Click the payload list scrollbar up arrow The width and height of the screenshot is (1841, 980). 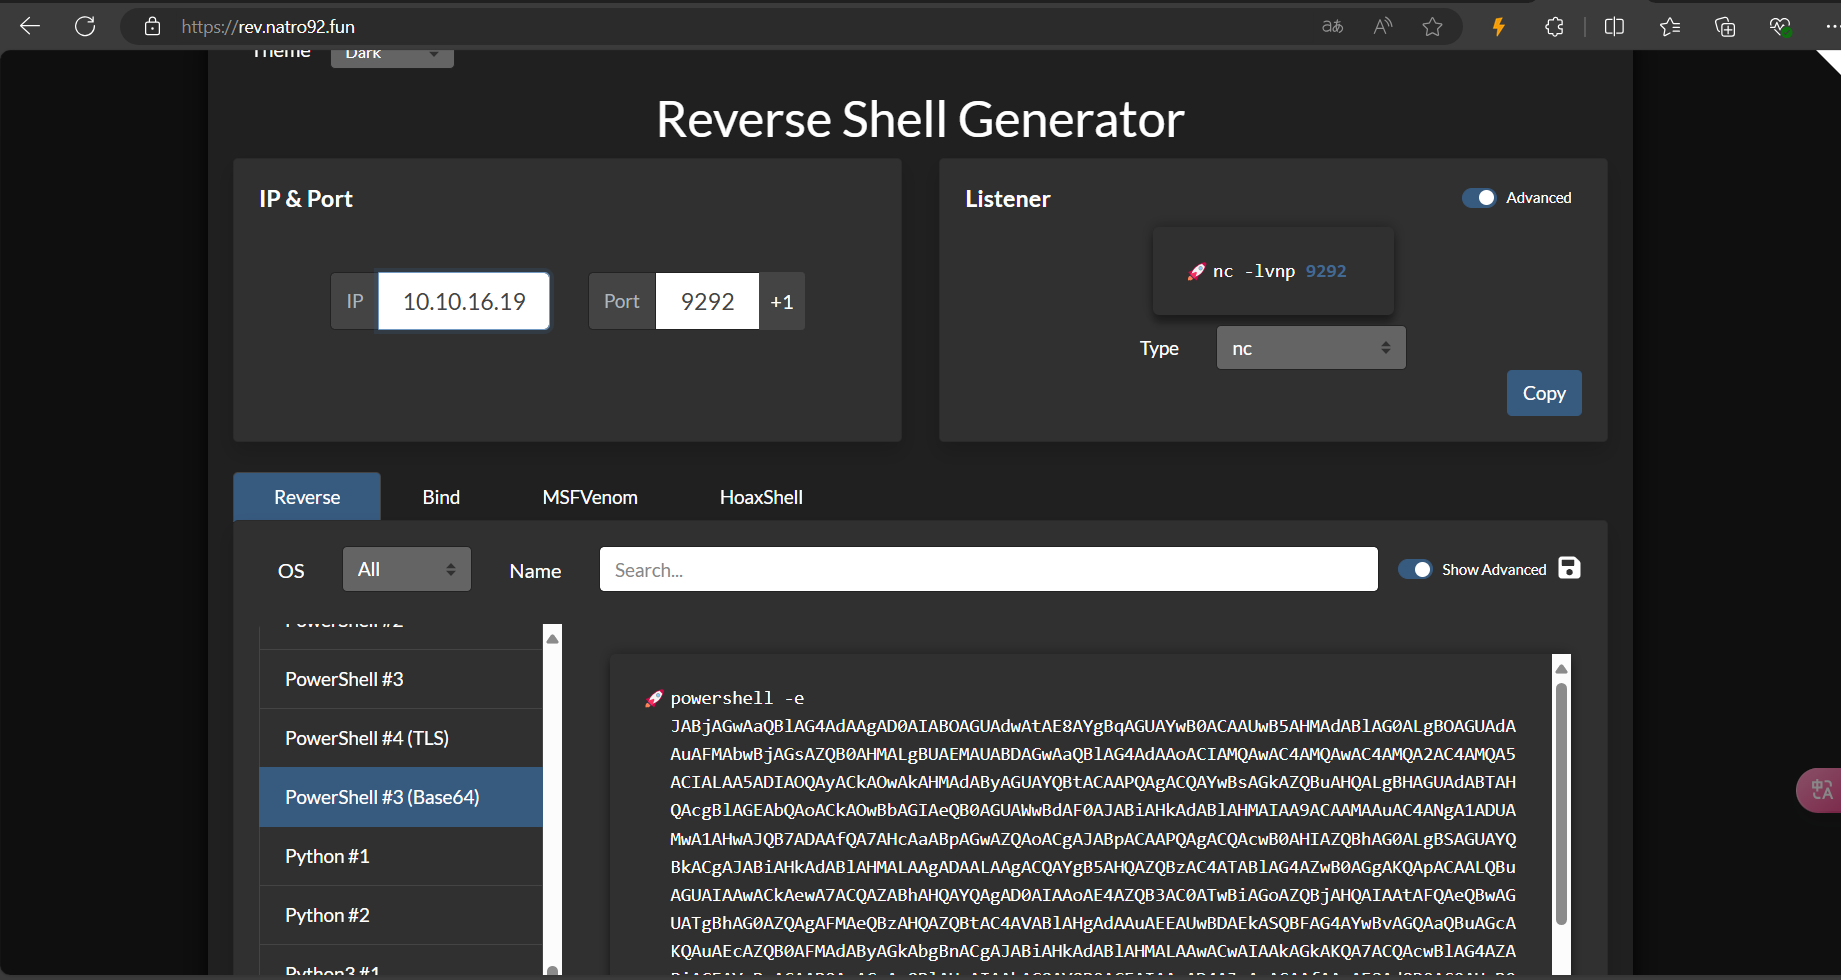coord(552,638)
